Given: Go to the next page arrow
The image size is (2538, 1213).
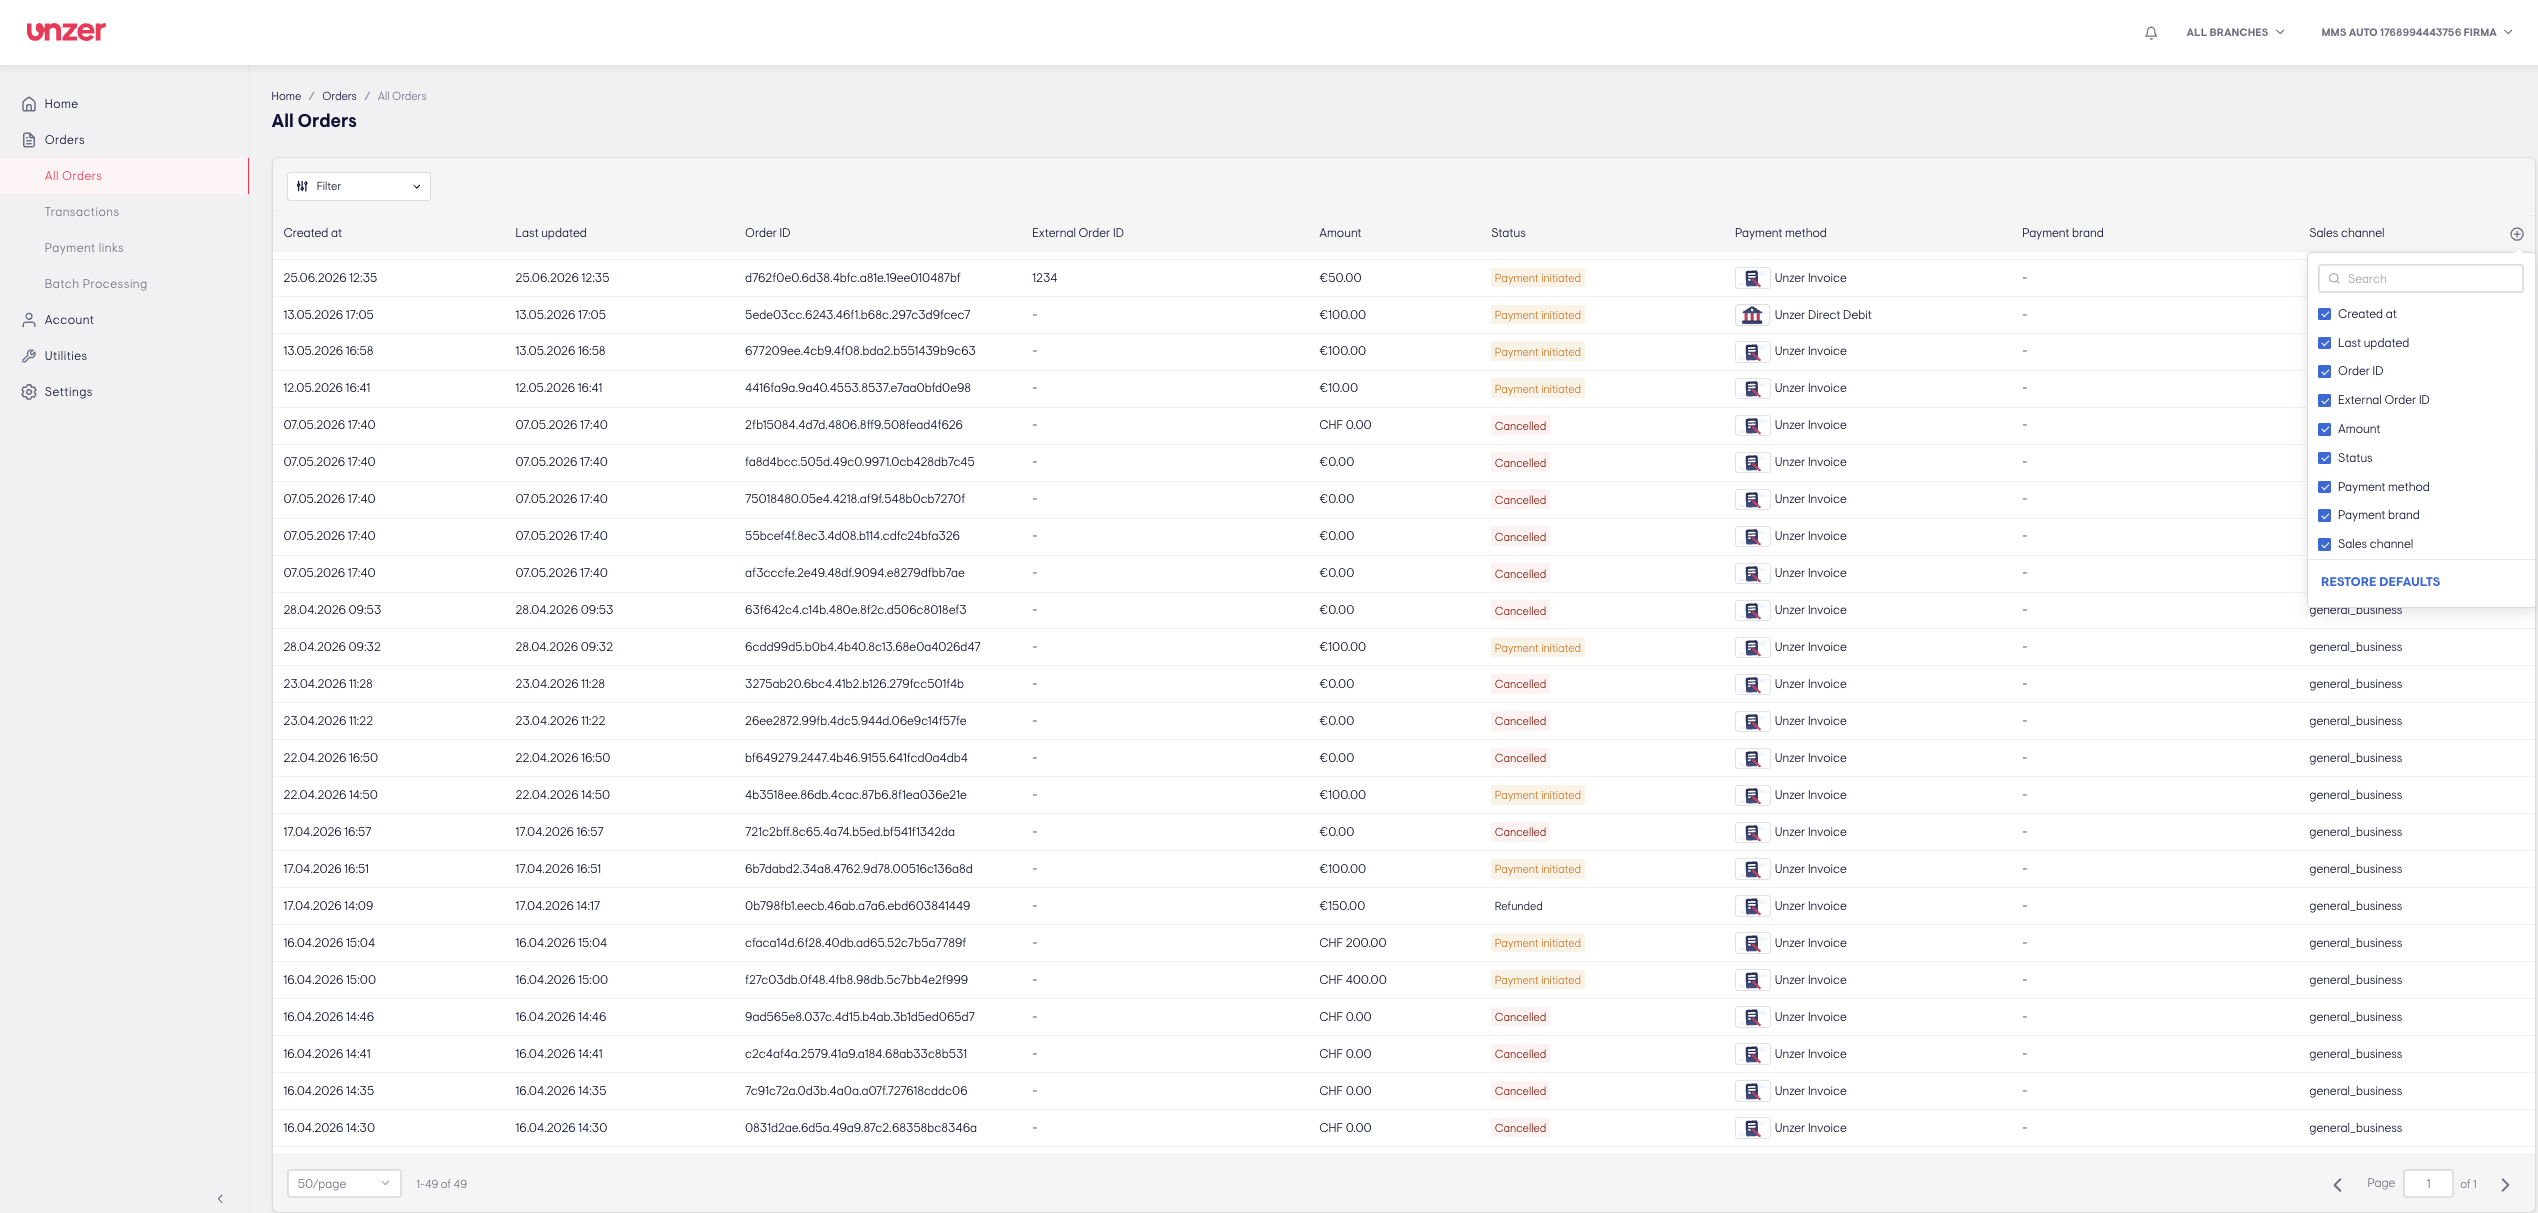Looking at the screenshot, I should click(x=2505, y=1184).
